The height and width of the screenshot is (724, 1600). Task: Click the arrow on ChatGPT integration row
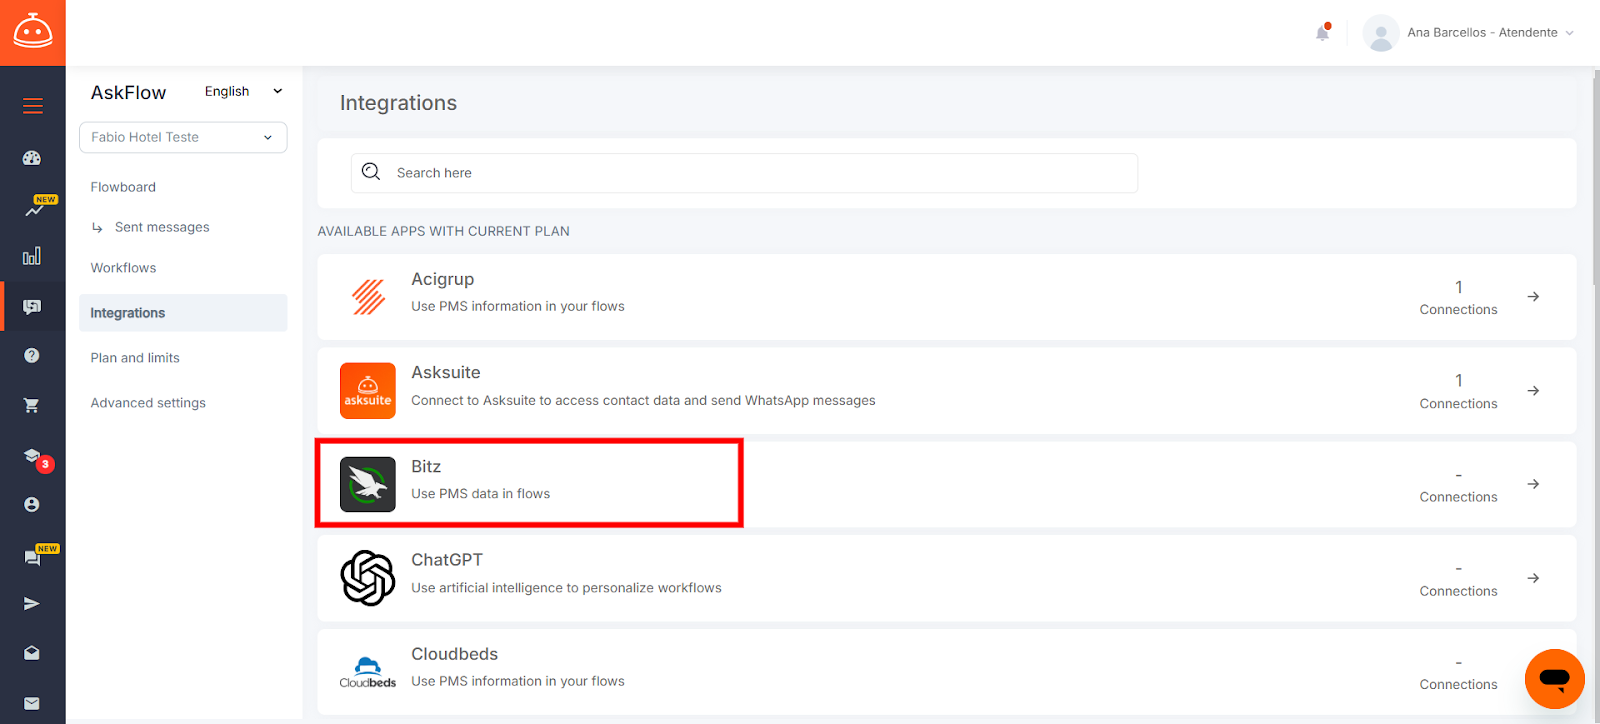click(x=1533, y=578)
